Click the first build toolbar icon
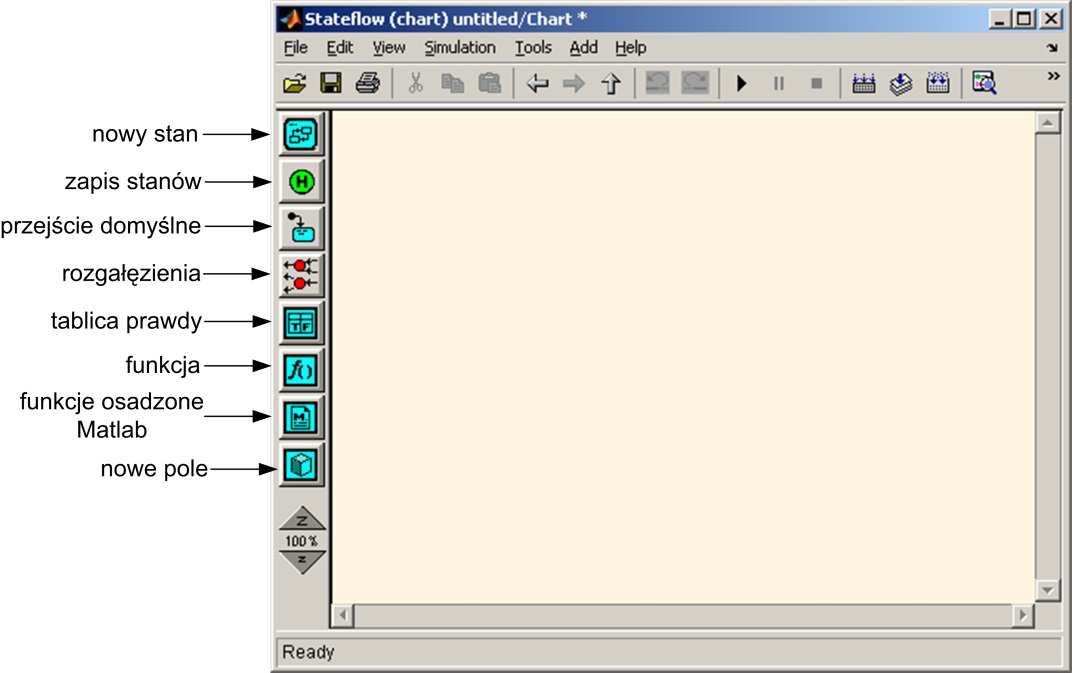 coord(864,83)
